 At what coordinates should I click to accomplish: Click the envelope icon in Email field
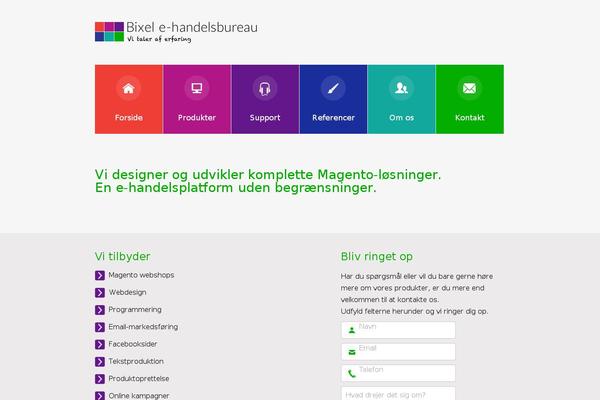(352, 352)
